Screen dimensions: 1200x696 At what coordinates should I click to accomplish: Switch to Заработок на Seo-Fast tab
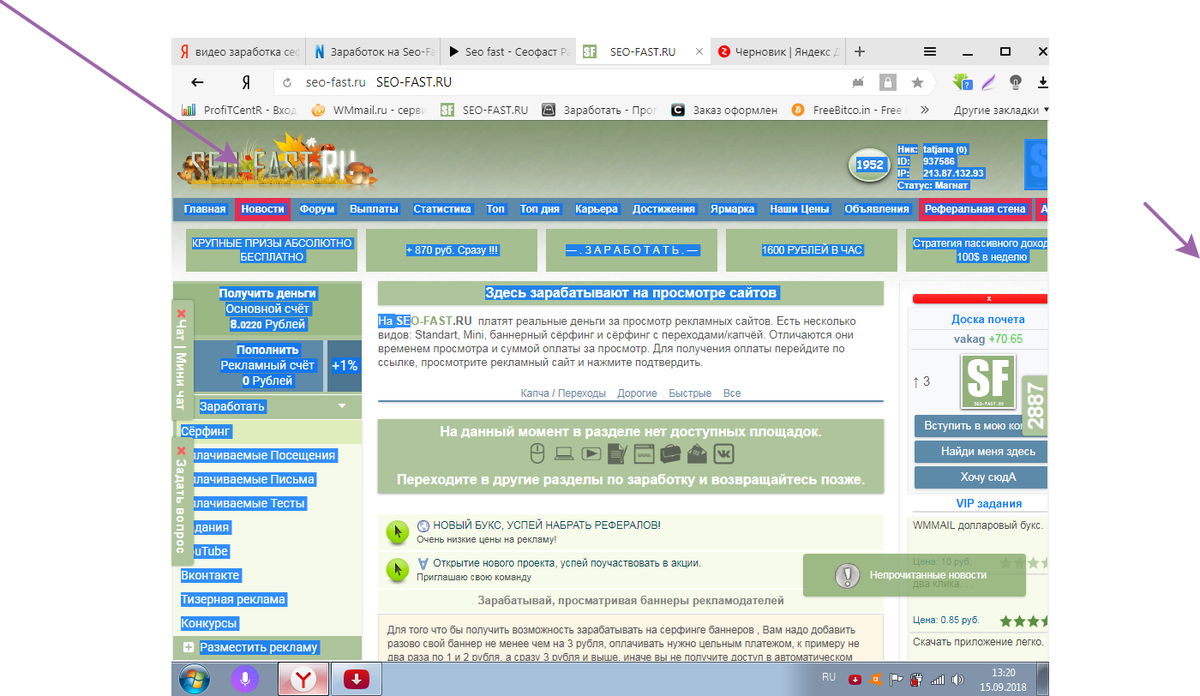click(373, 52)
